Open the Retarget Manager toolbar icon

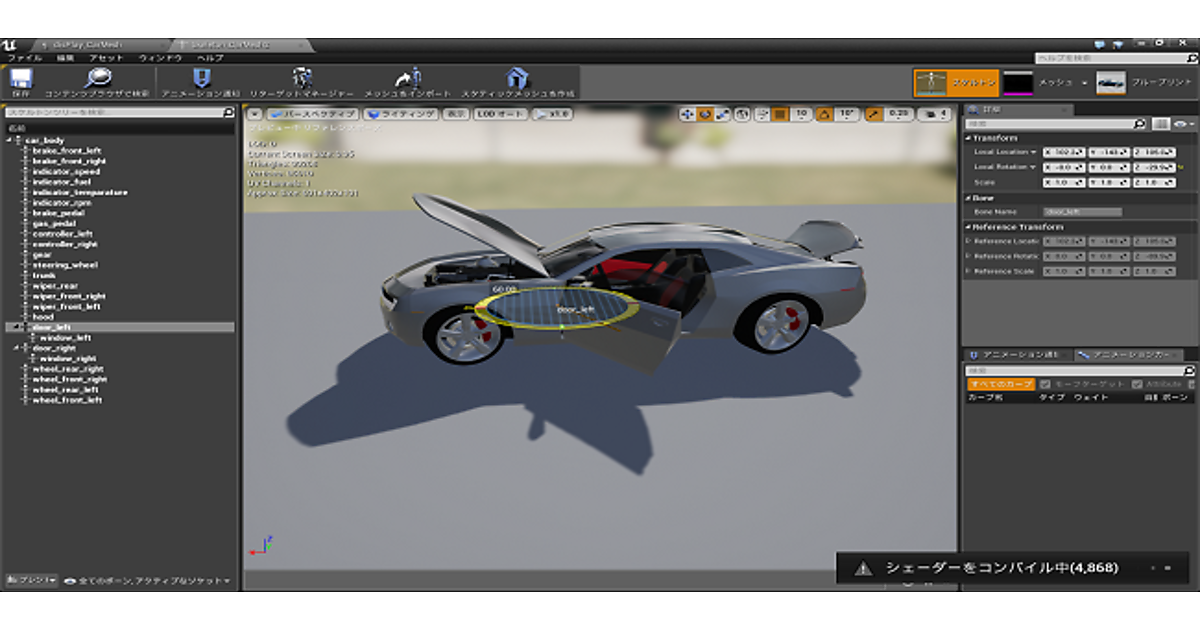pyautogui.click(x=302, y=80)
